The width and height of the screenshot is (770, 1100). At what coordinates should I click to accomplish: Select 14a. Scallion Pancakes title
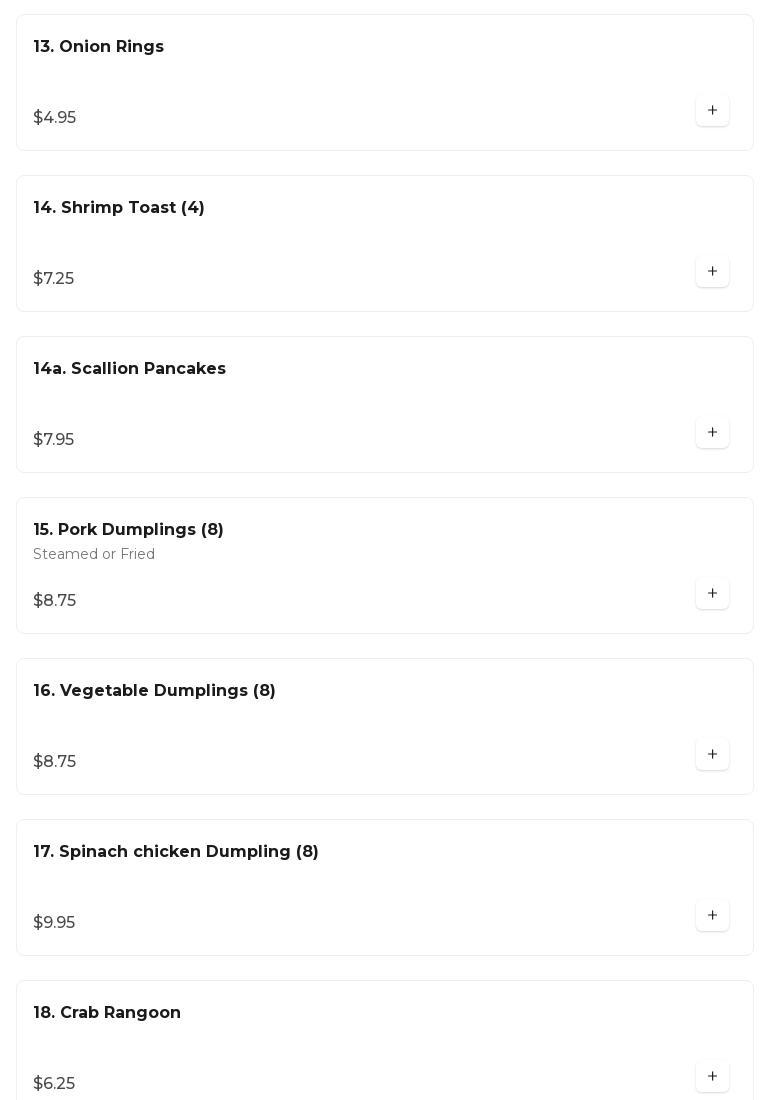tap(129, 369)
